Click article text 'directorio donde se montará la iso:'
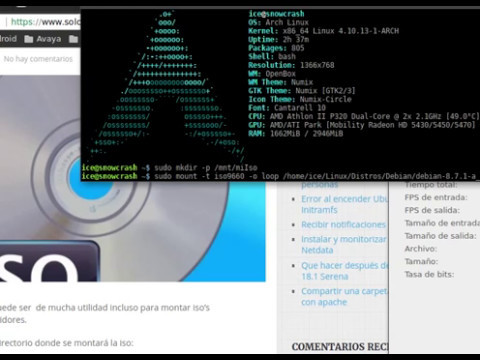Image resolution: width=480 pixels, height=360 pixels. pos(67,343)
